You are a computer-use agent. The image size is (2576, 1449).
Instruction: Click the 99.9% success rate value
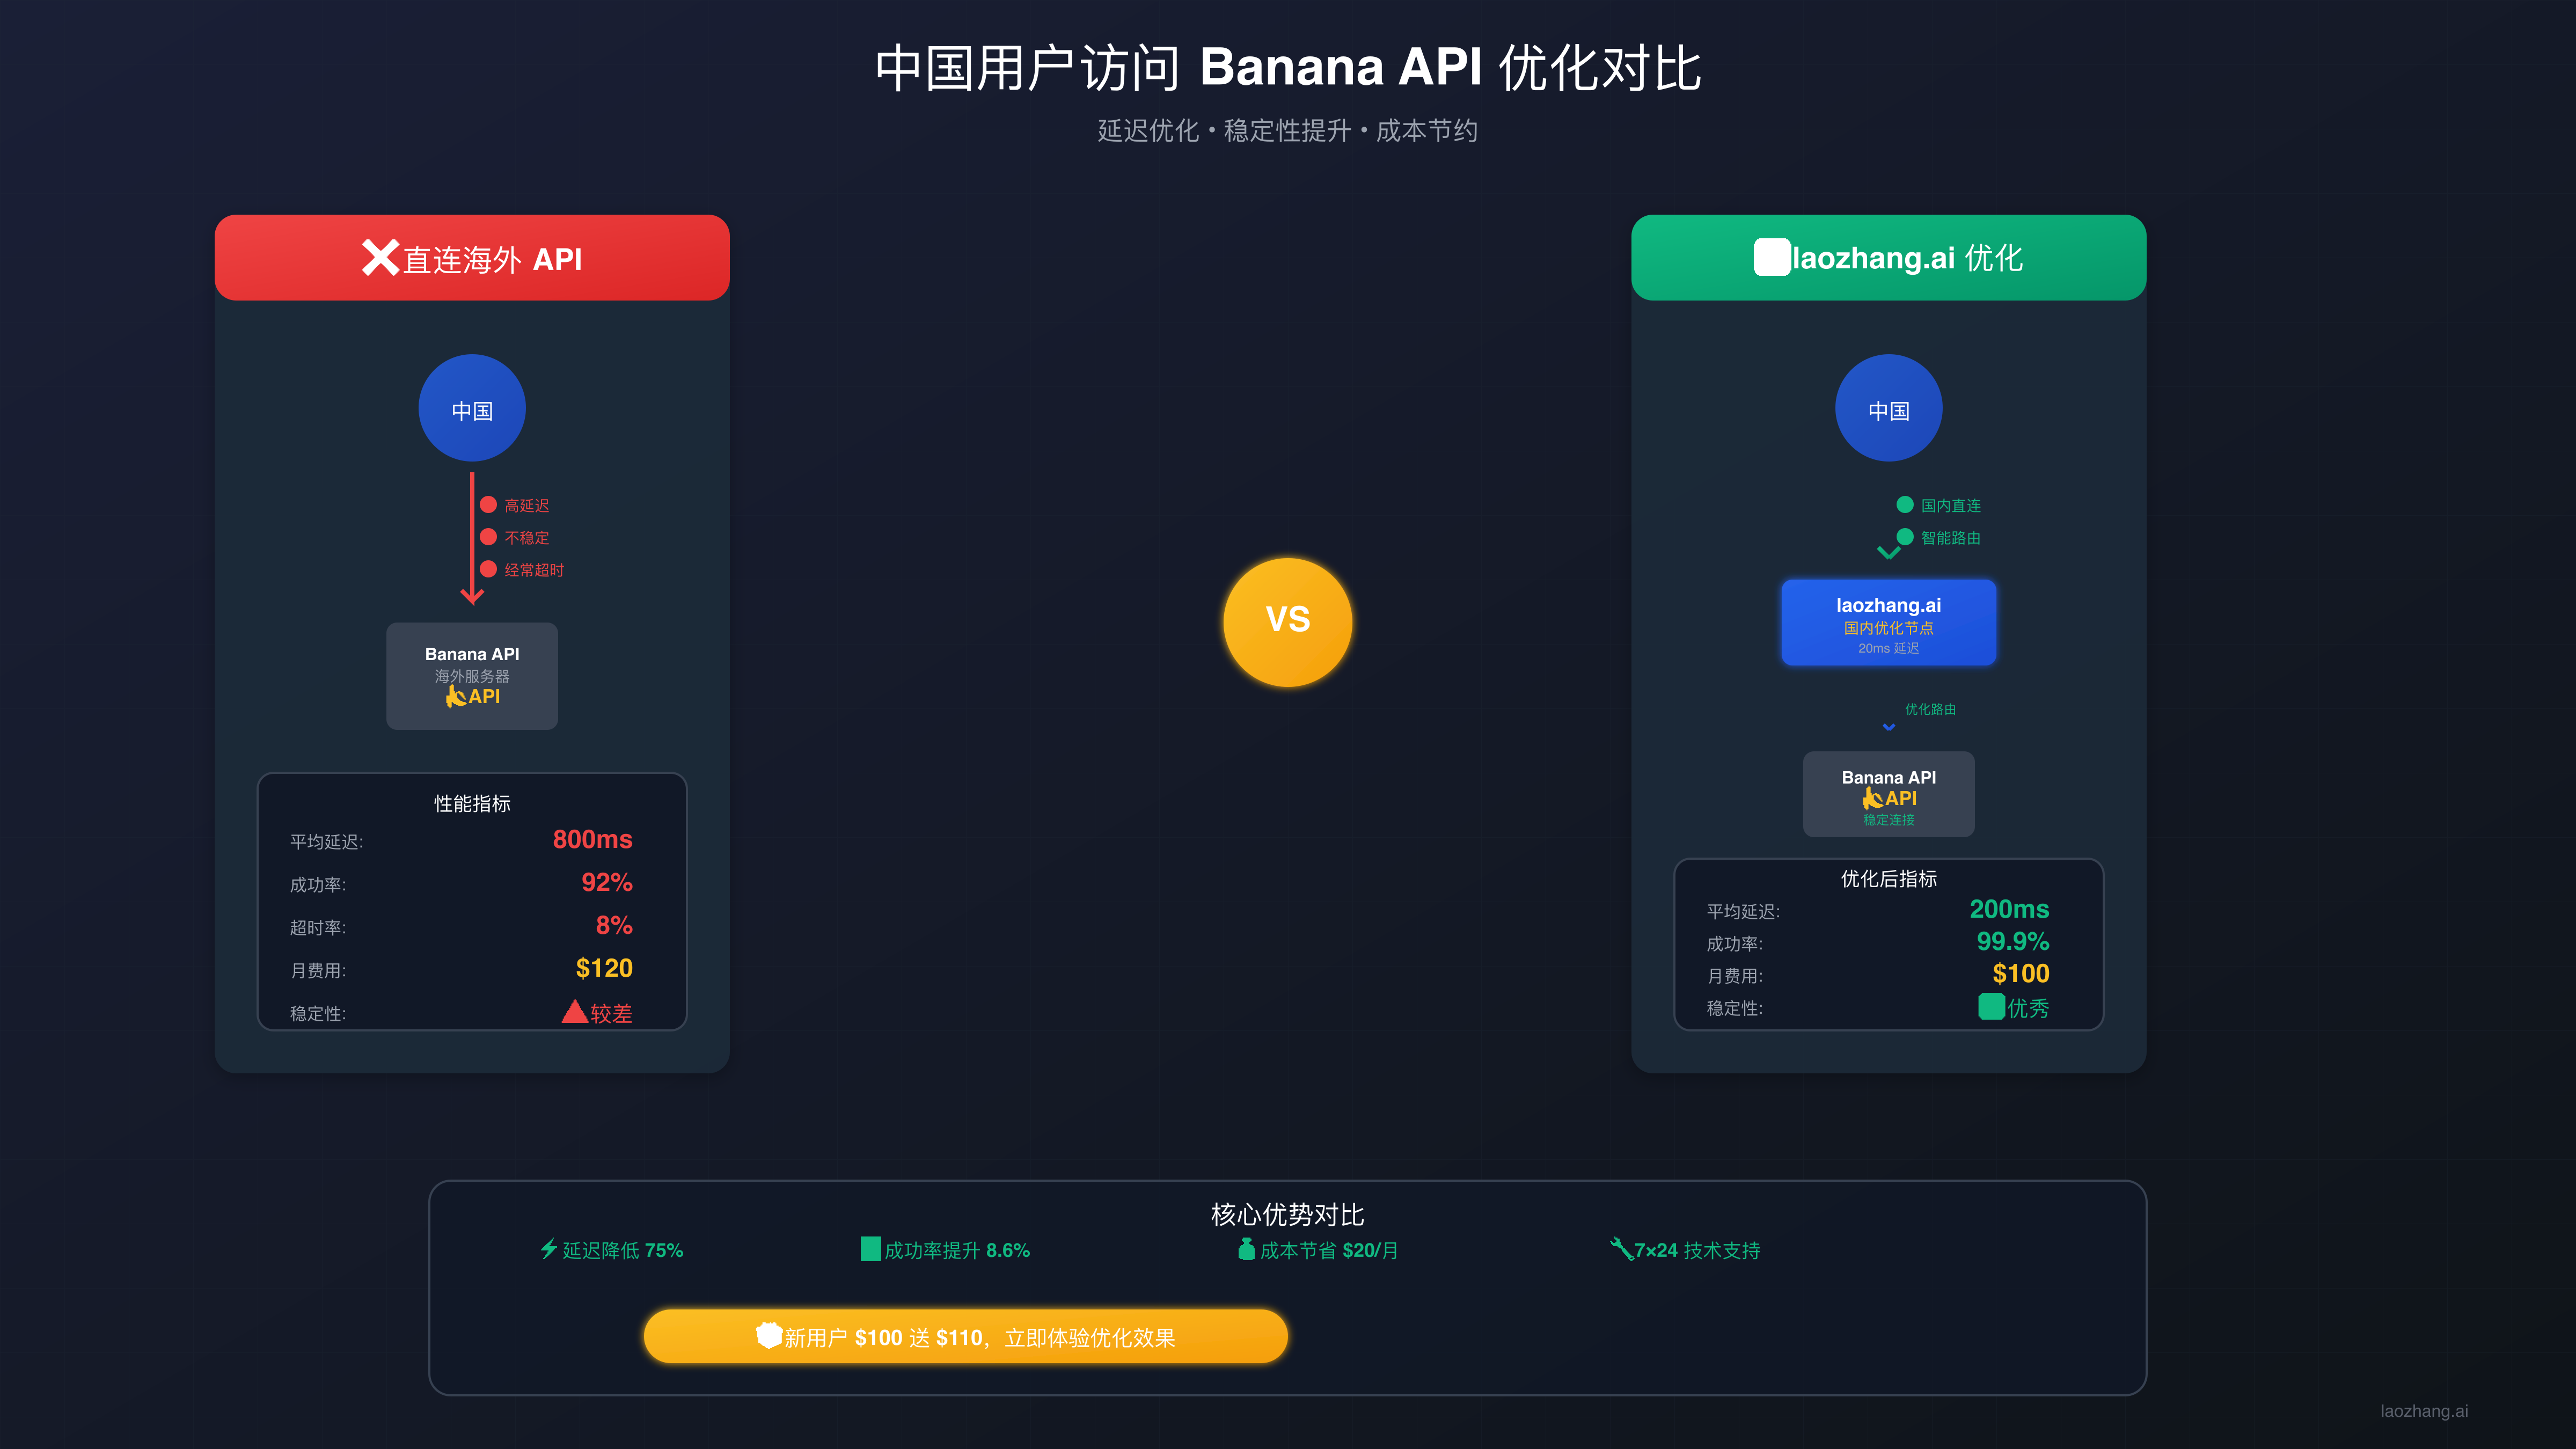[x=2012, y=941]
